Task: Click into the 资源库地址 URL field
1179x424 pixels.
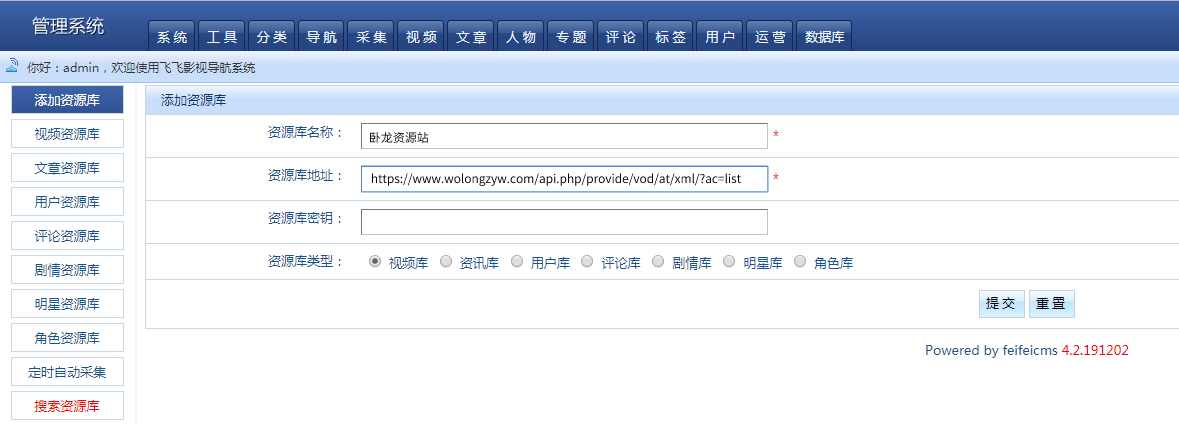Action: click(x=564, y=179)
